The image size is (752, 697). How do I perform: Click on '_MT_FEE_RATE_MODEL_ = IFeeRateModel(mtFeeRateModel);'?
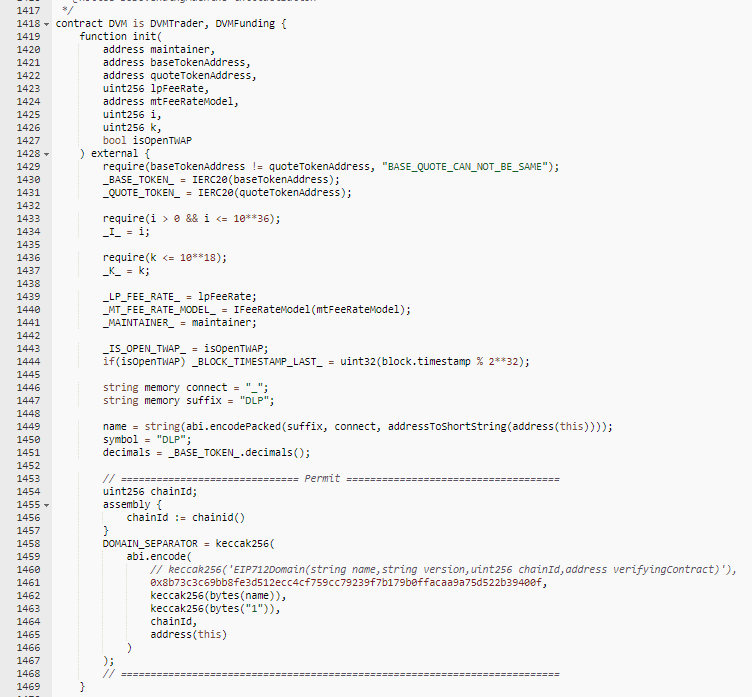pos(257,309)
